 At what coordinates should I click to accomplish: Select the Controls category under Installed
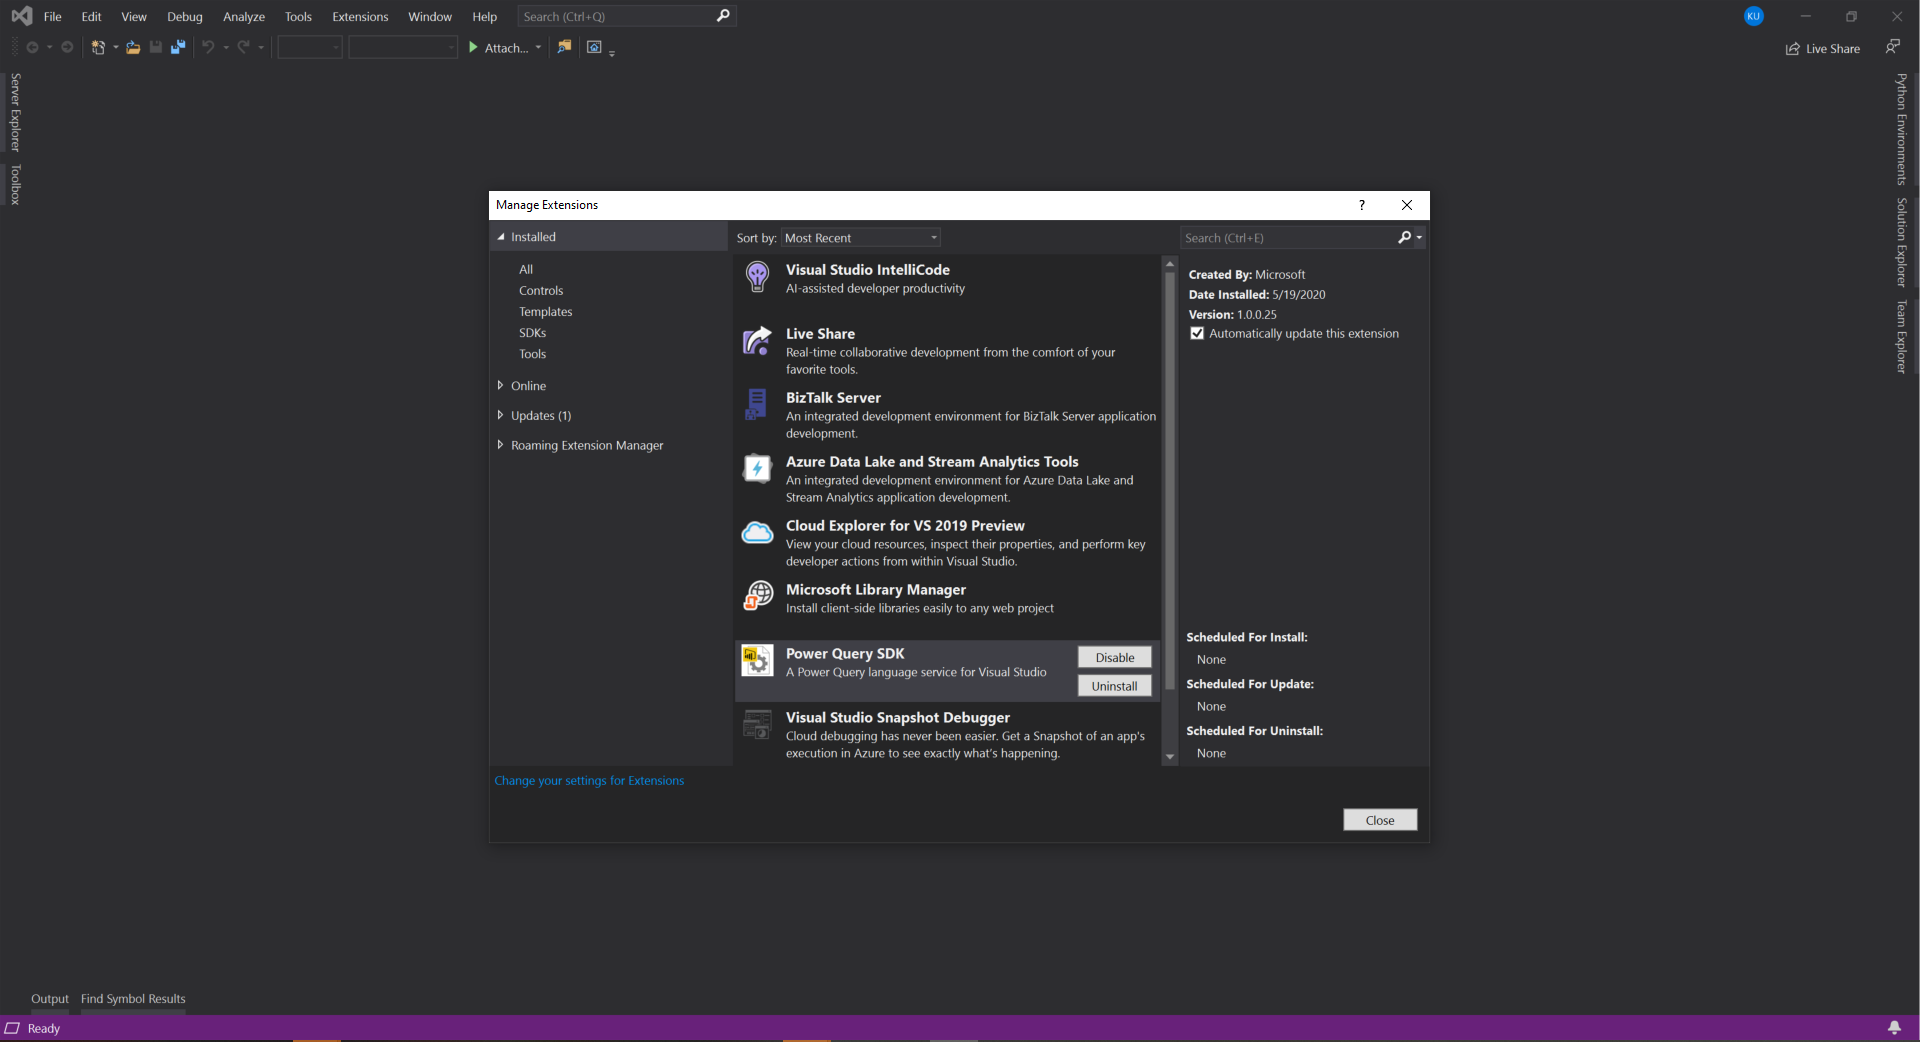pos(541,291)
